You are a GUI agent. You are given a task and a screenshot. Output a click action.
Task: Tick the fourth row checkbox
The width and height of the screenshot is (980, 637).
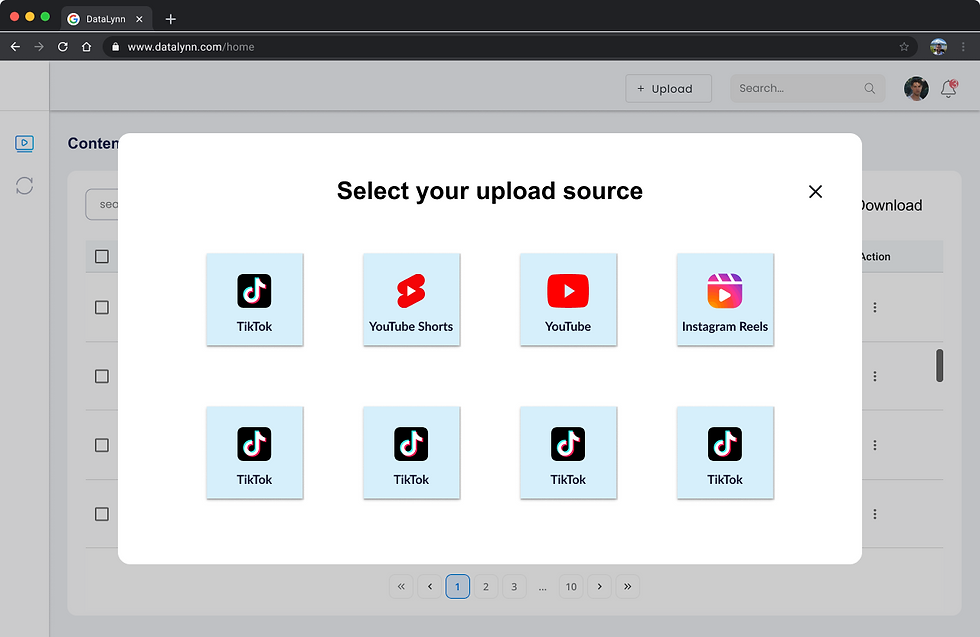[x=102, y=514]
